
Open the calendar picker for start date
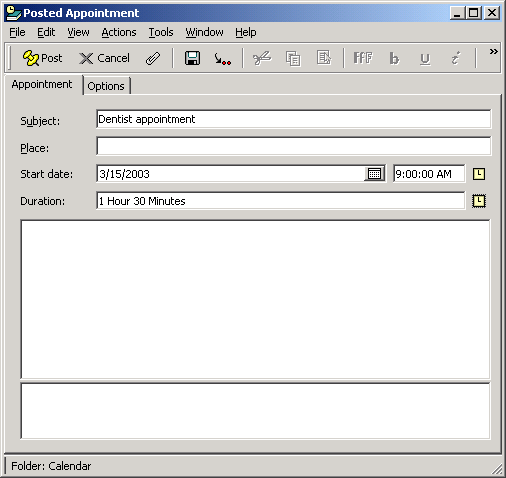(374, 174)
